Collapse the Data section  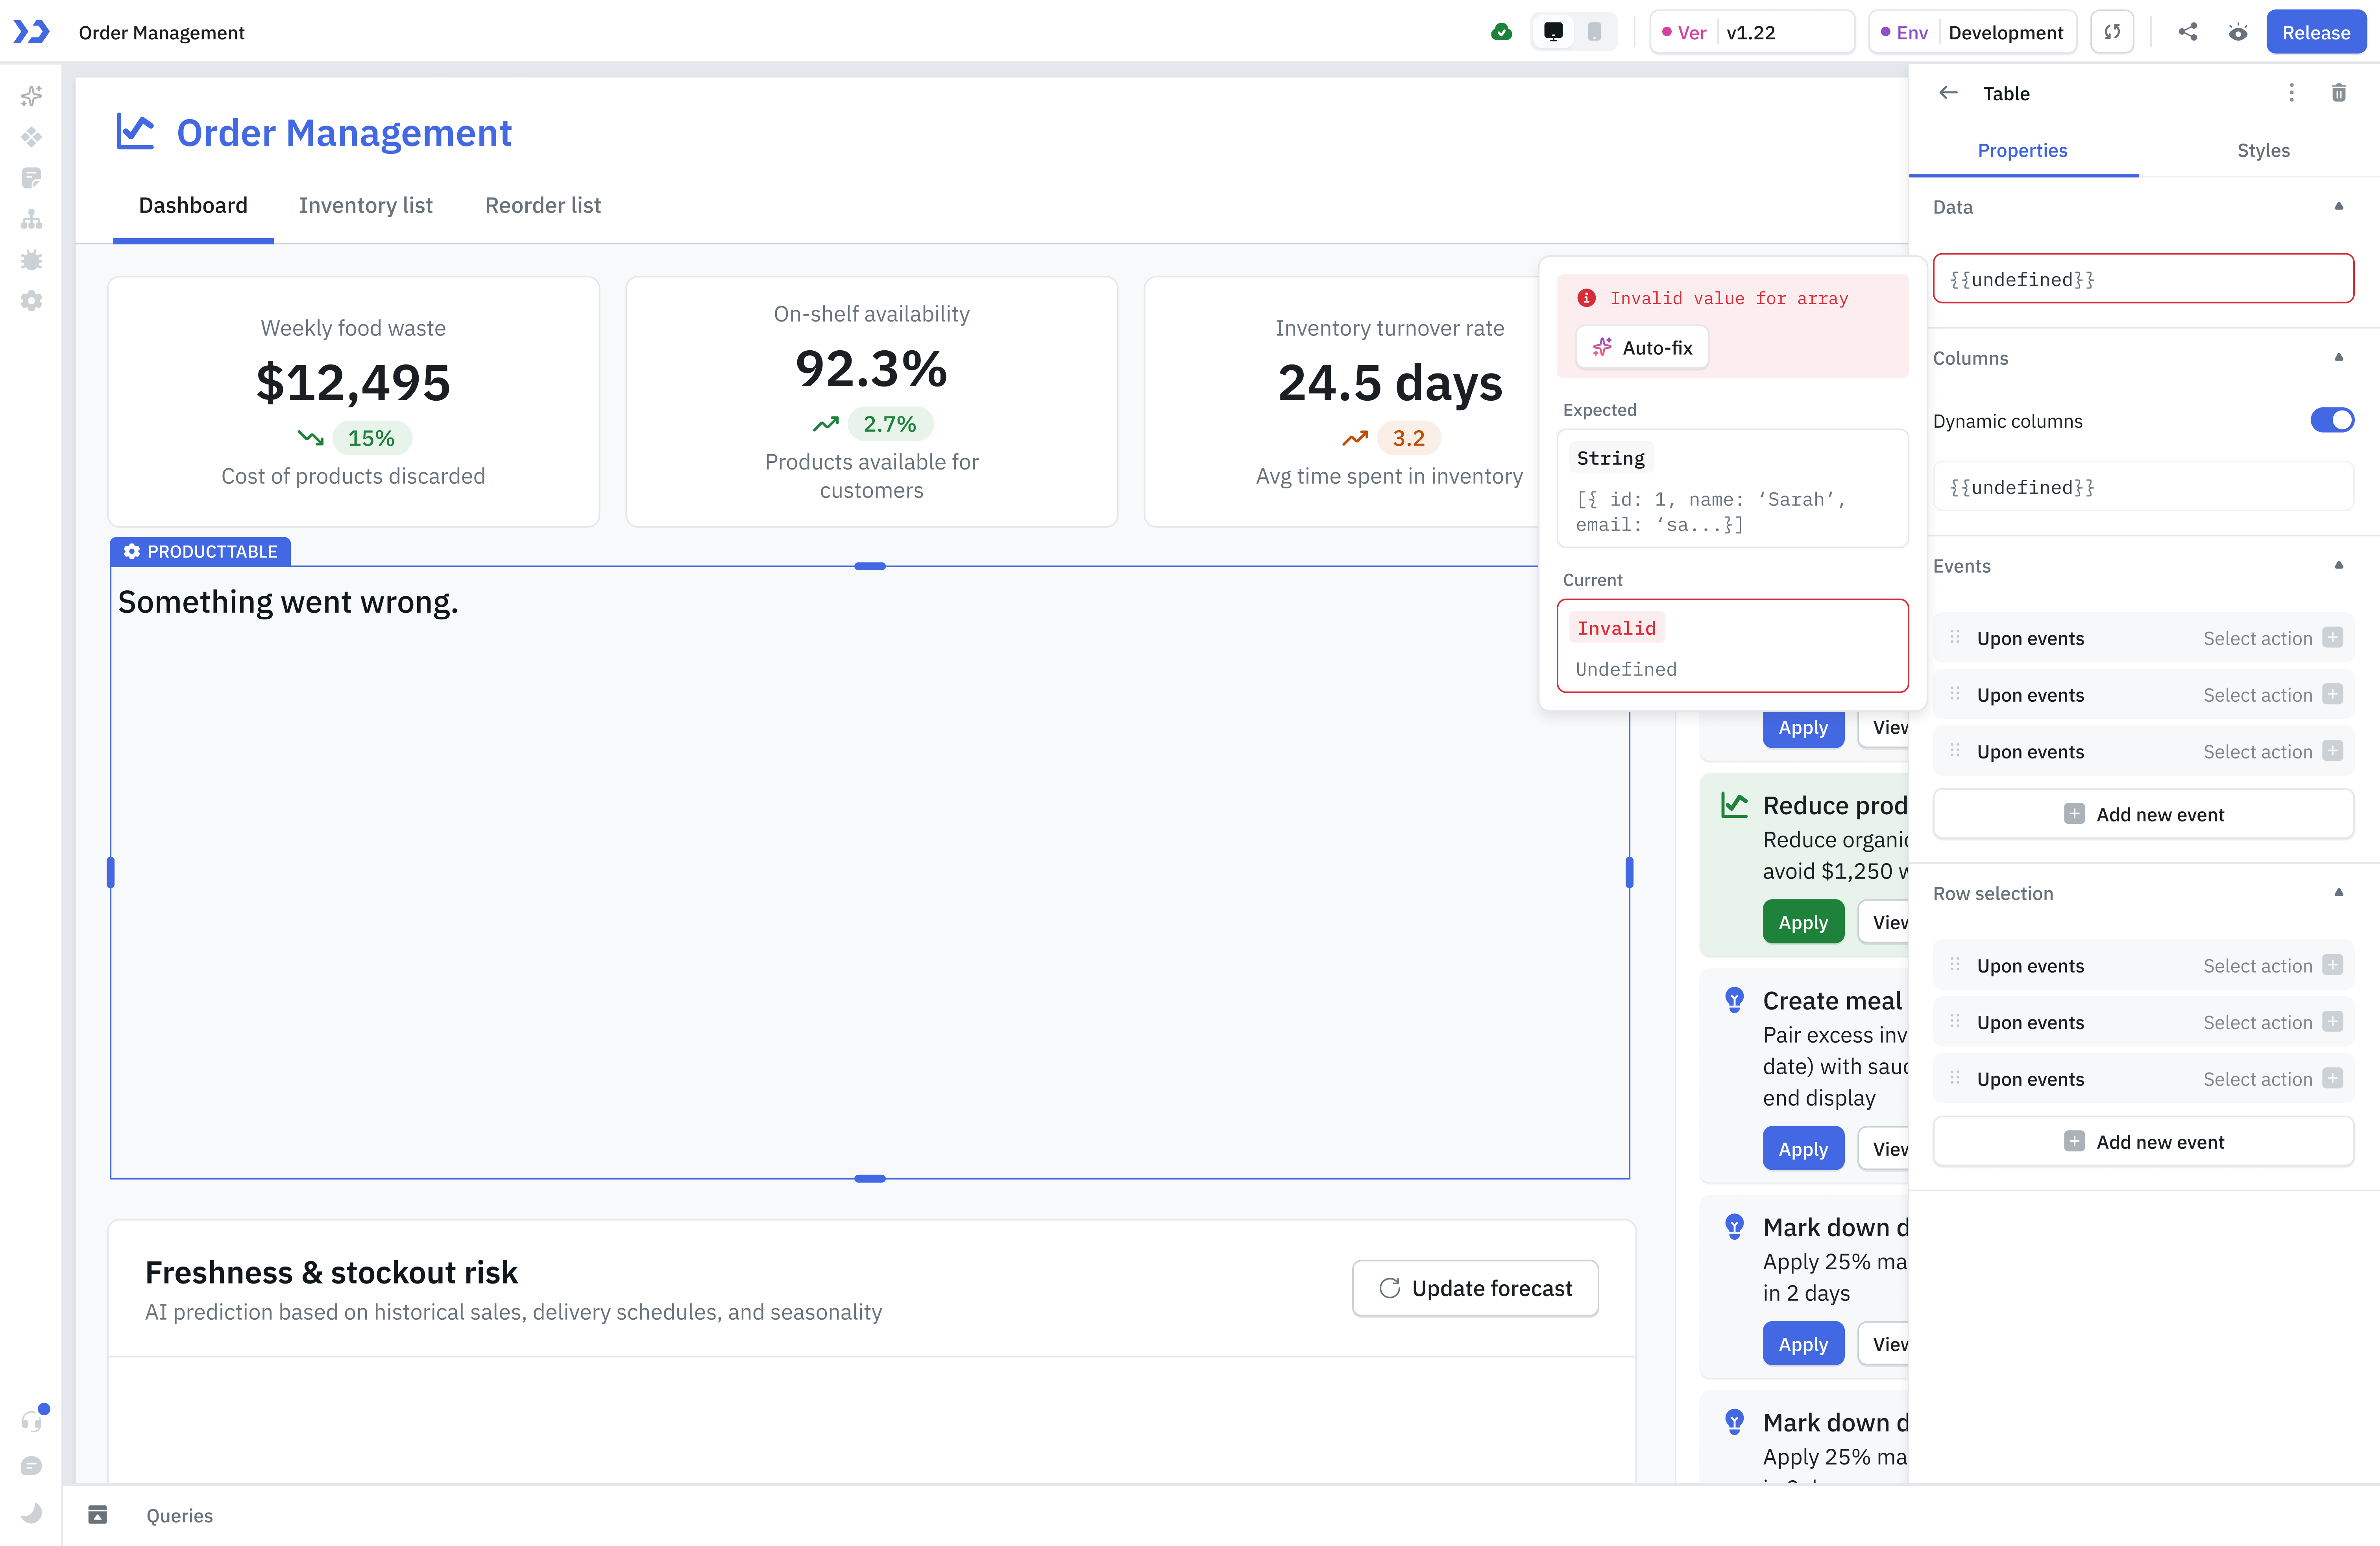pyautogui.click(x=2338, y=207)
